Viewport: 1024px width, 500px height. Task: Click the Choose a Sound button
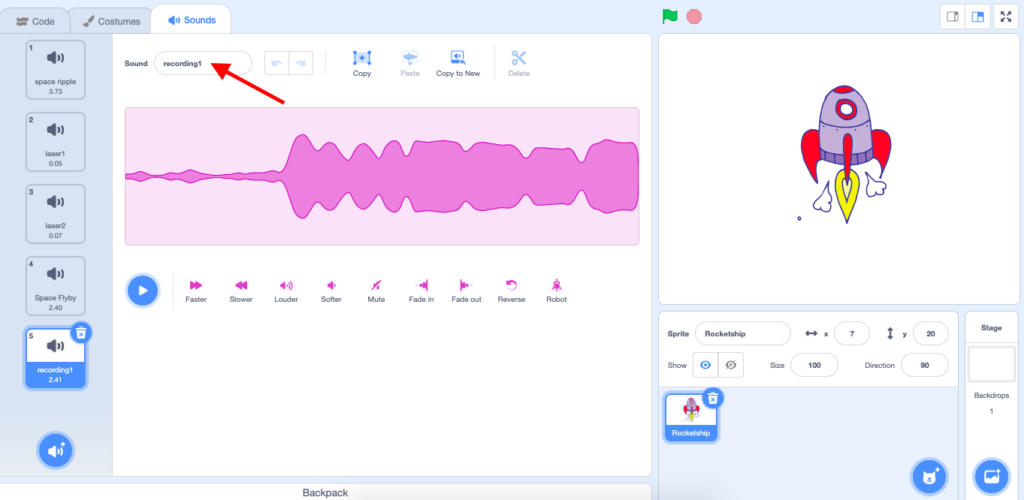click(56, 450)
